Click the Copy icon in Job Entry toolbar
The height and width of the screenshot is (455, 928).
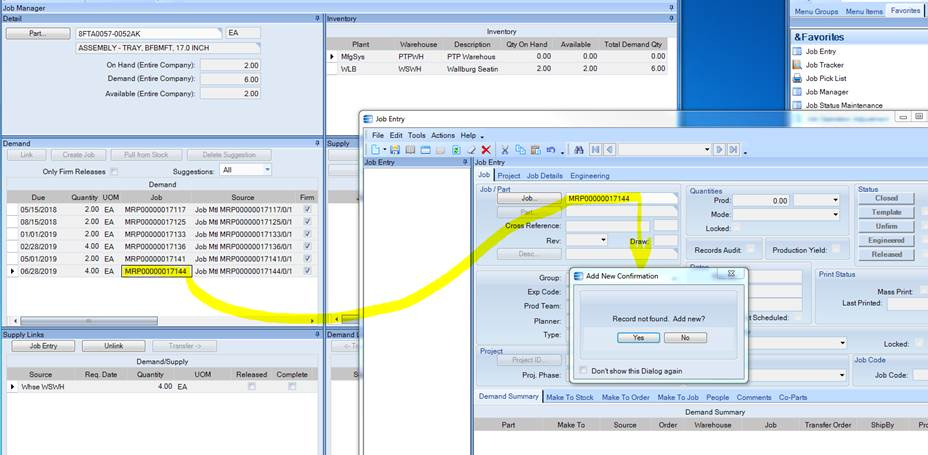pos(521,150)
